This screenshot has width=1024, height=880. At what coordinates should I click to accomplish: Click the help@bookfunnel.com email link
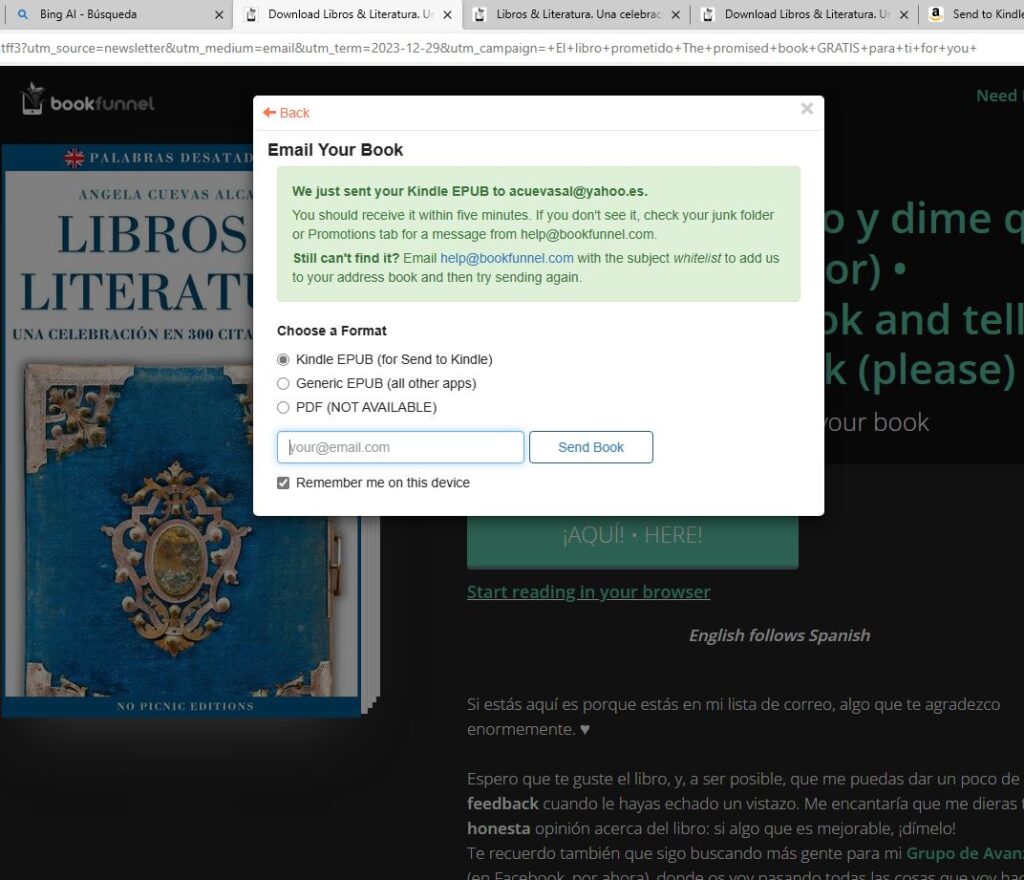pyautogui.click(x=507, y=258)
